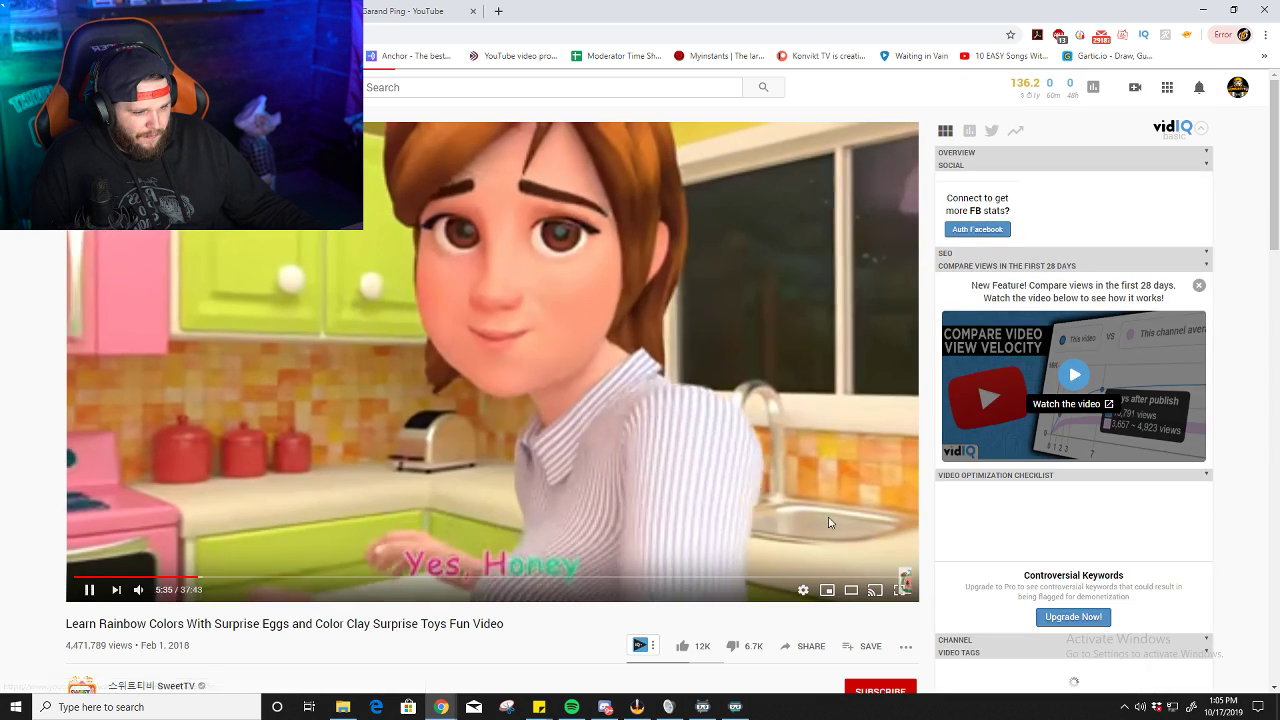Open vidIQ Twitter panel icon
This screenshot has width=1280, height=720.
[992, 130]
